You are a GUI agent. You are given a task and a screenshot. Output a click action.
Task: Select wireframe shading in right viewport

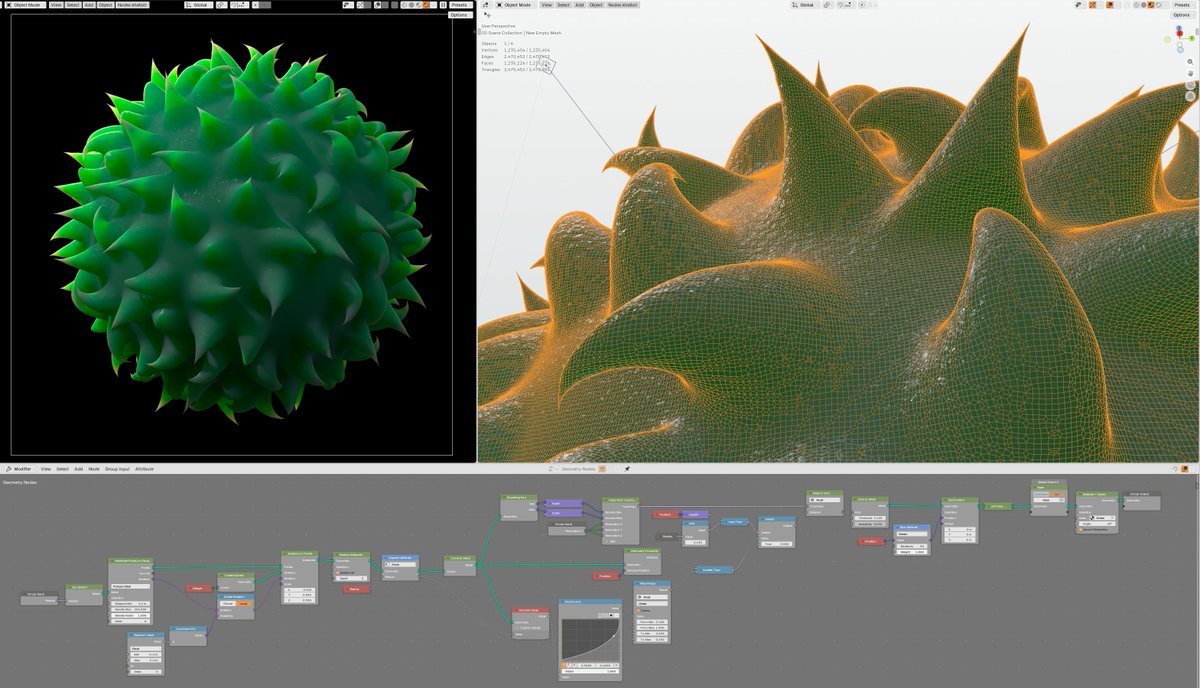[1136, 5]
